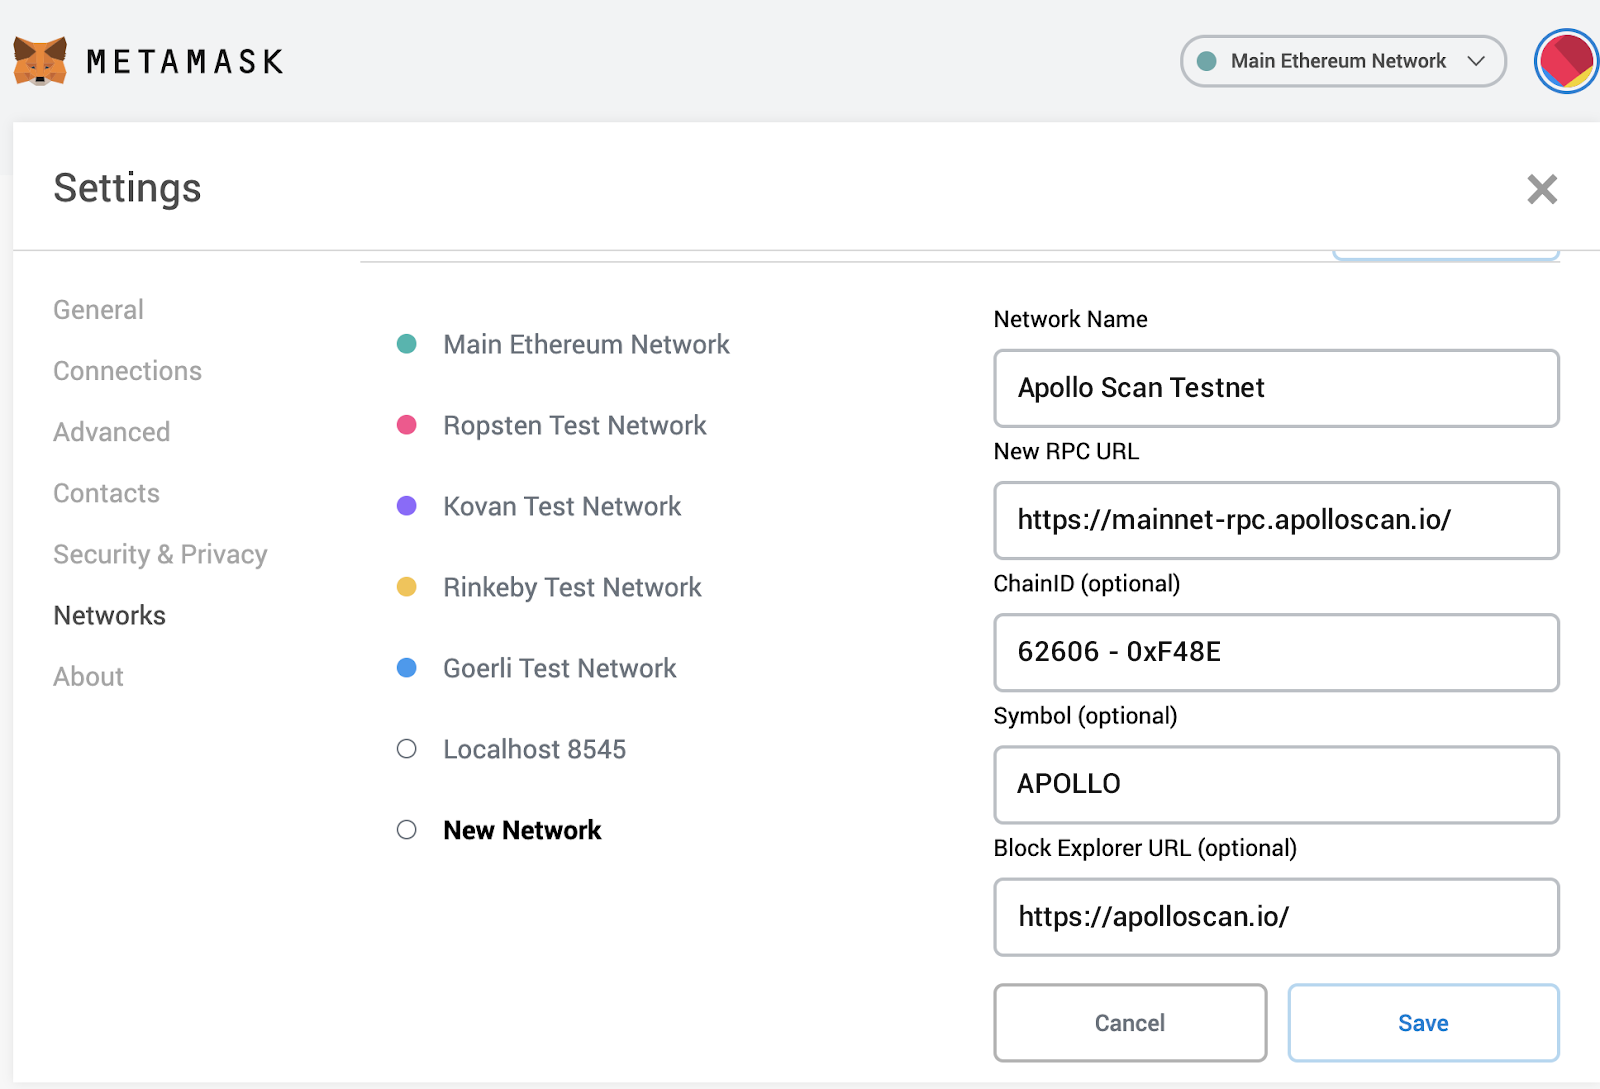Select Goerli Test Network in list
Image resolution: width=1600 pixels, height=1089 pixels.
coord(559,668)
